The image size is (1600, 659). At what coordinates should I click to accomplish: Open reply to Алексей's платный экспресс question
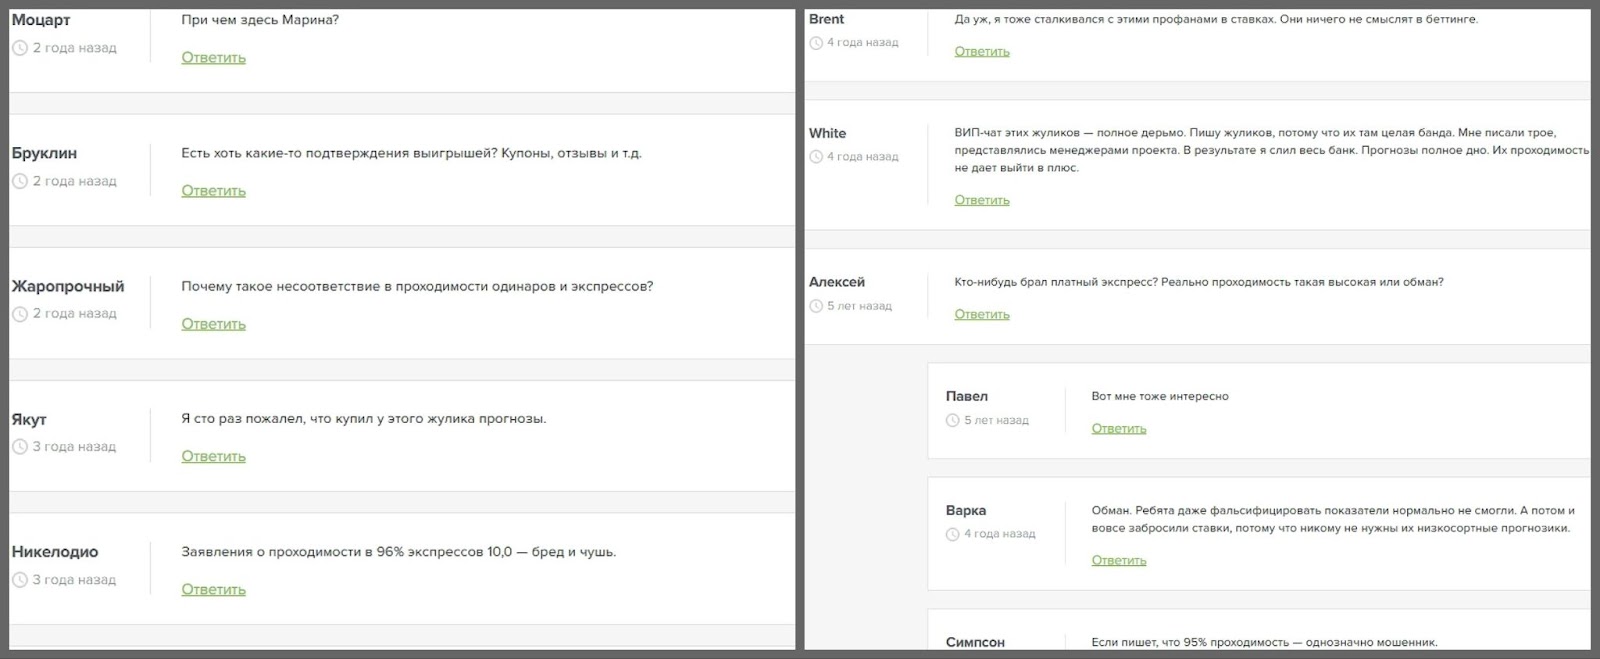coord(981,314)
